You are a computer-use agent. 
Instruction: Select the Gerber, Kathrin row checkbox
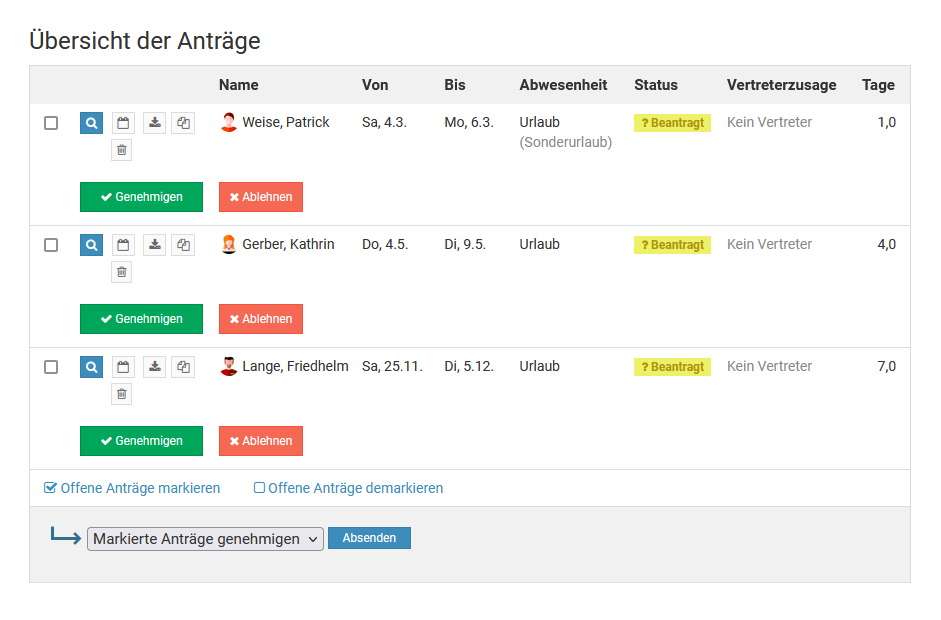click(x=51, y=245)
